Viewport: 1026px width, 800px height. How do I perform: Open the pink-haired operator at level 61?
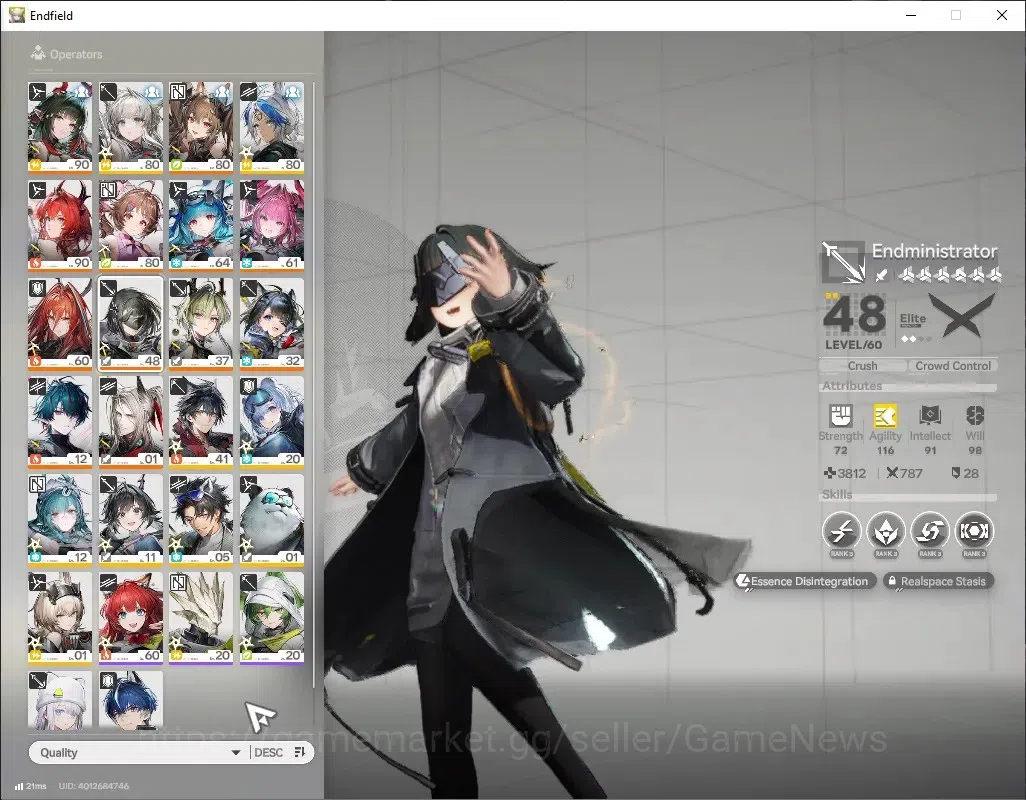272,225
